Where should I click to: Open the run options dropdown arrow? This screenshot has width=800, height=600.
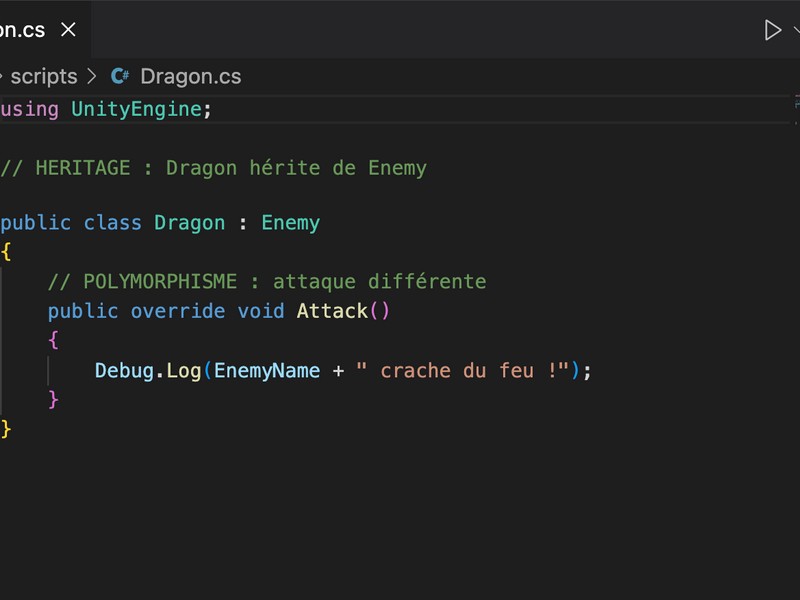[x=796, y=30]
